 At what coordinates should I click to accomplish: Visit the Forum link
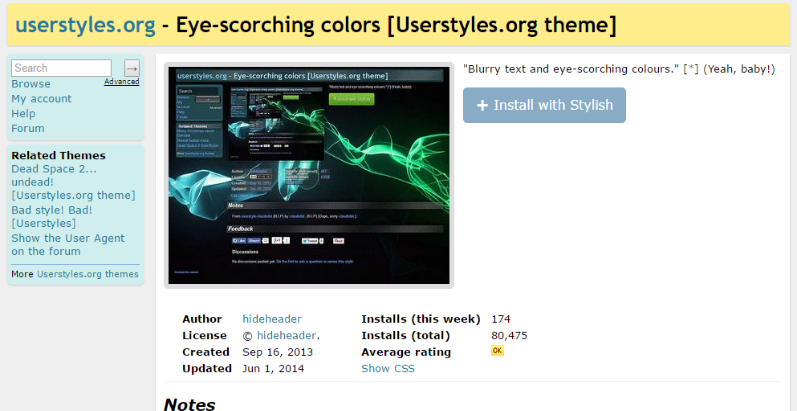click(x=28, y=128)
